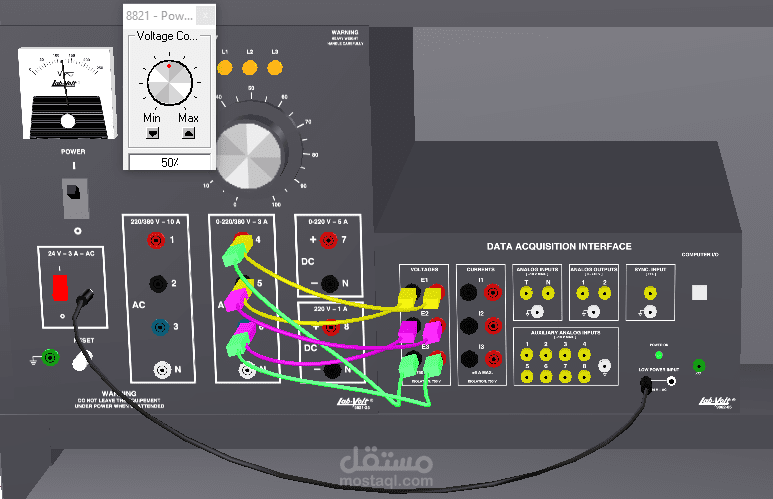
Task: Click white N terminal of 220/380 V fixed AC
Action: tap(162, 369)
